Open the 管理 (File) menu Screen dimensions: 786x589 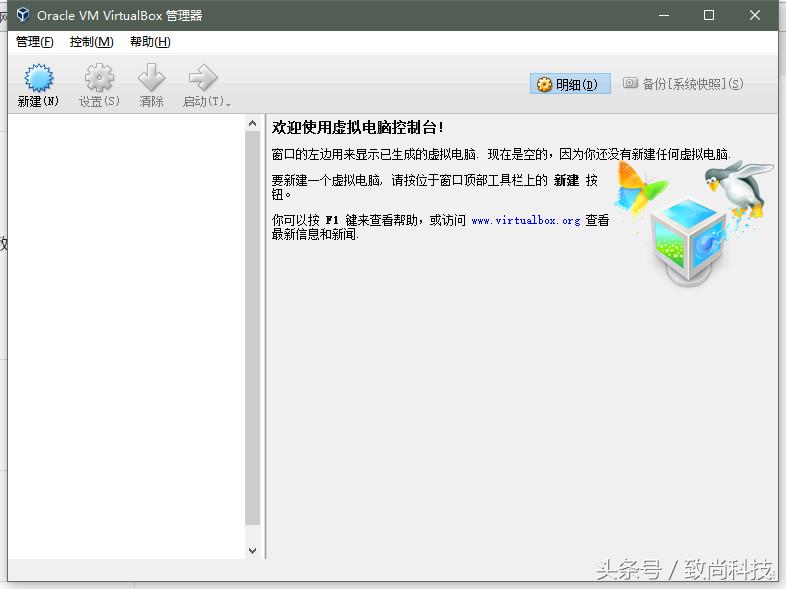pyautogui.click(x=35, y=42)
